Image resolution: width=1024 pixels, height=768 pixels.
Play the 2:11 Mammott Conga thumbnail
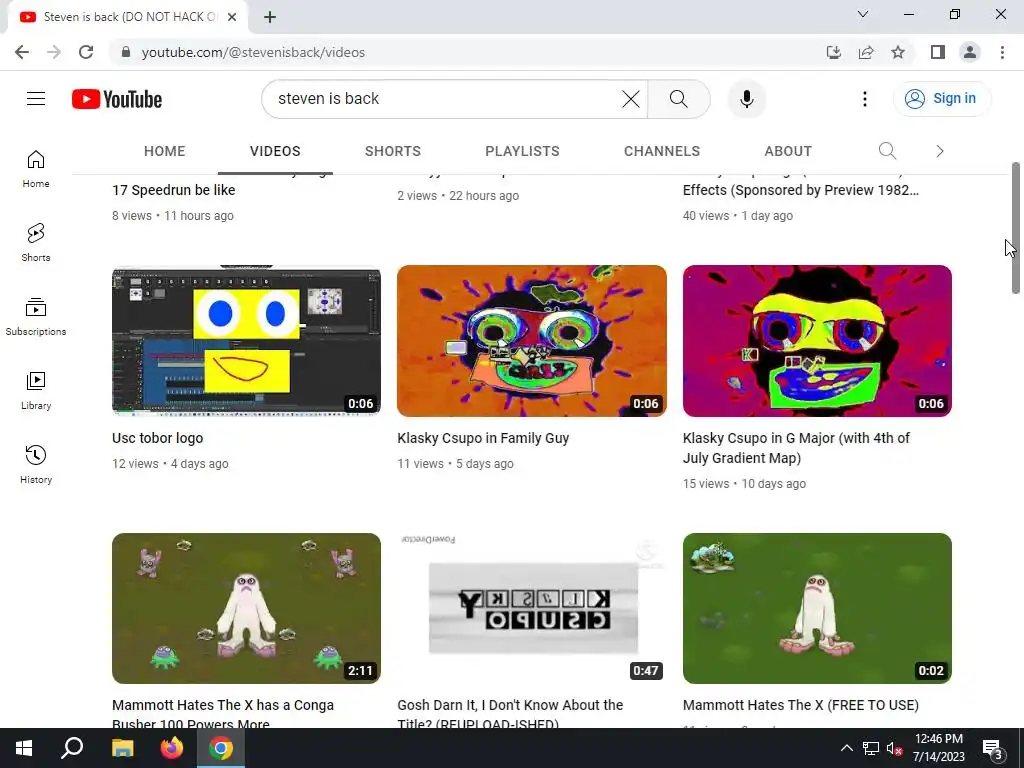[246, 608]
